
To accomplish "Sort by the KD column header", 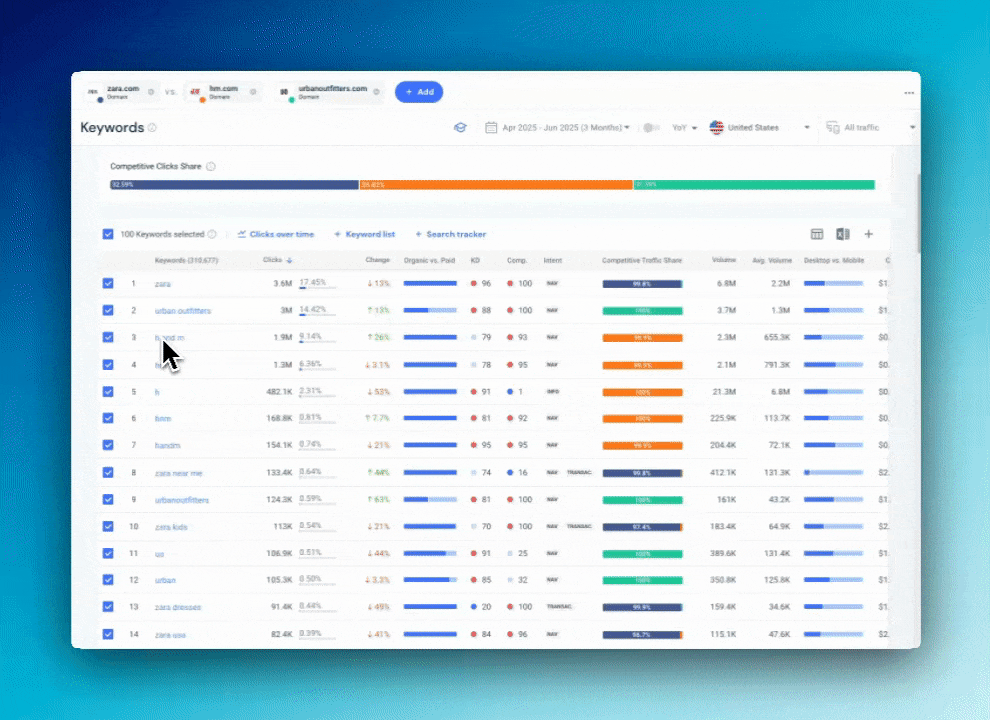I will pyautogui.click(x=475, y=260).
